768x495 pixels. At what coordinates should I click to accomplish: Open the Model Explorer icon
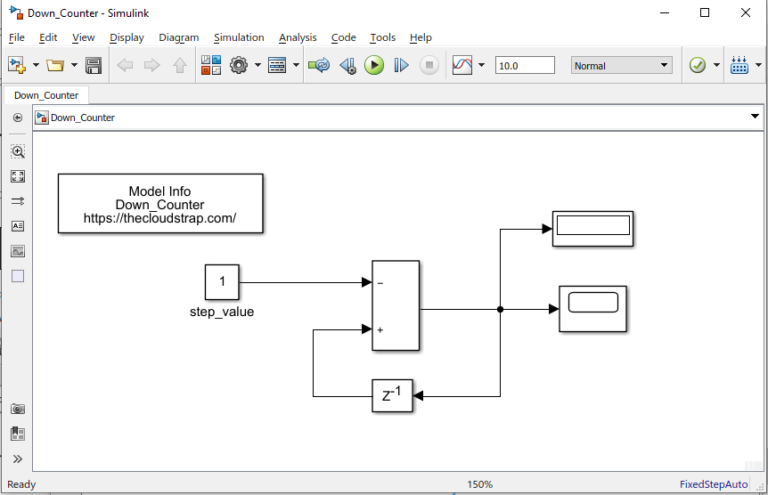tap(277, 65)
